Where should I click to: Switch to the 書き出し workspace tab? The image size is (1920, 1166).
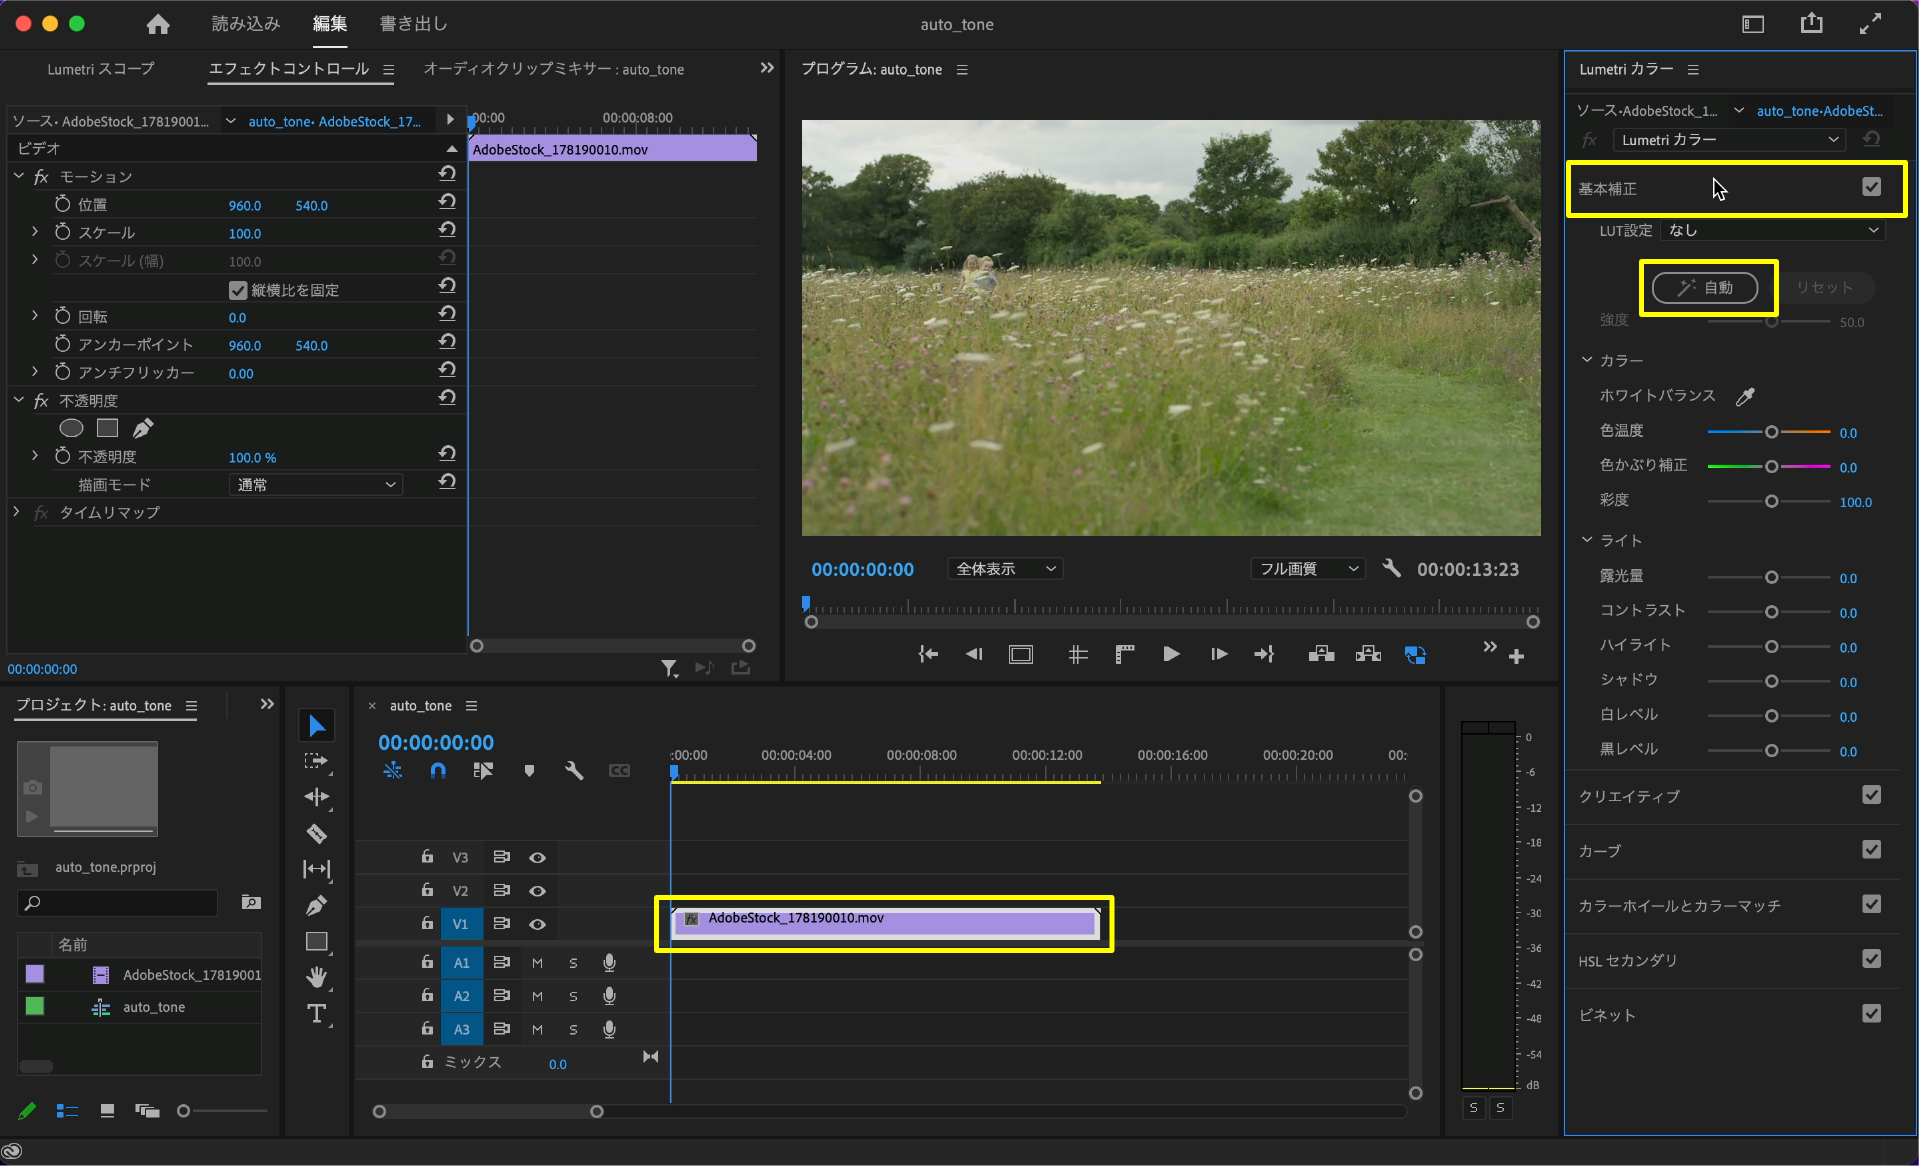[413, 24]
